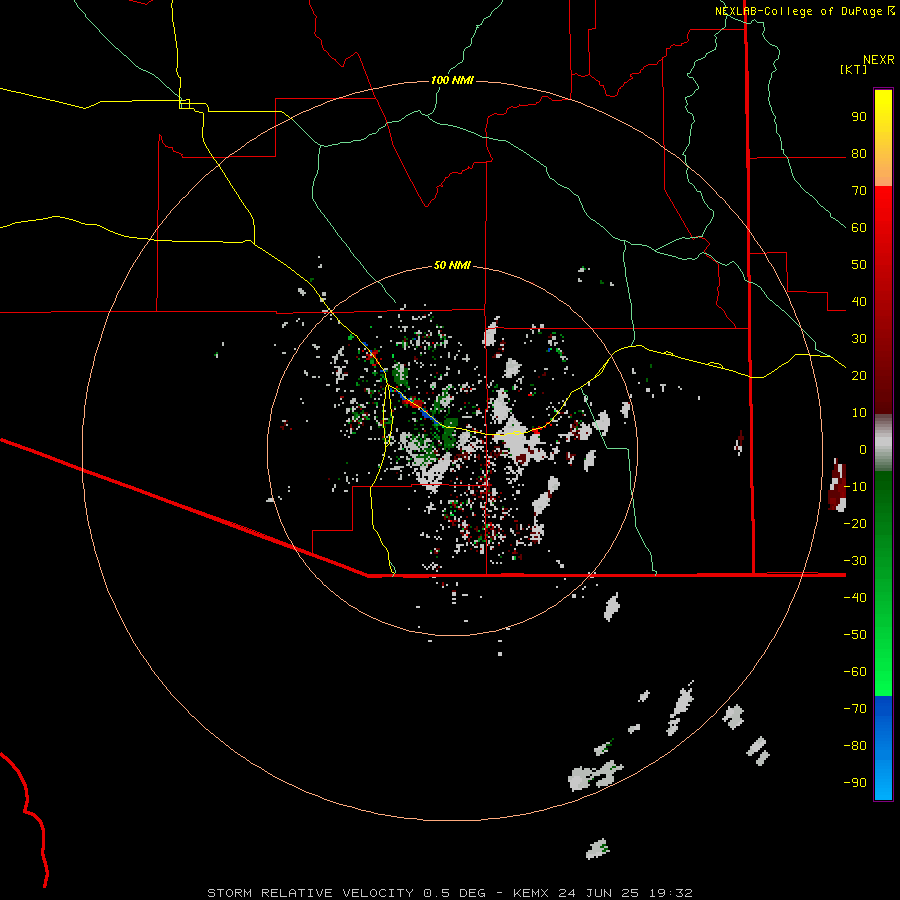Click the positive 40 tick on velocity scale
This screenshot has width=900, height=900.
coord(859,302)
